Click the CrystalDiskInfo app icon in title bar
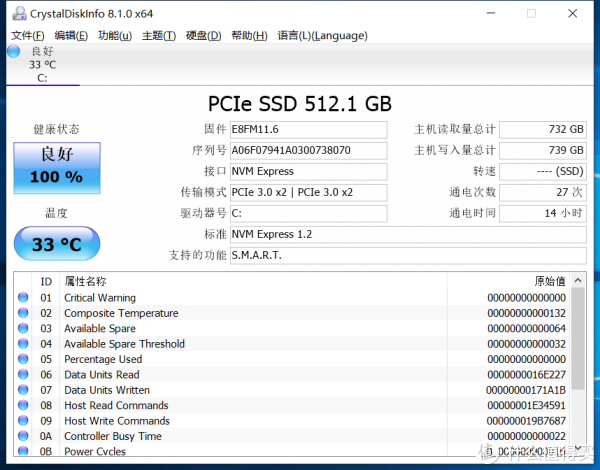Screen dimensions: 600x470 19,14
